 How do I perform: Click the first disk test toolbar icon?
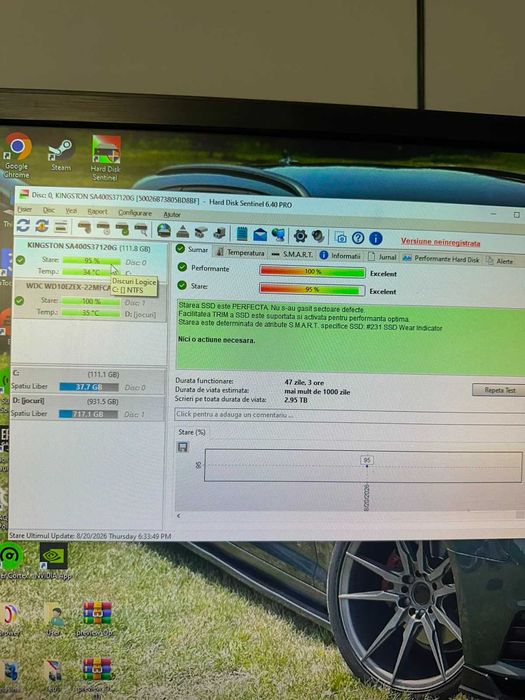pyautogui.click(x=84, y=228)
